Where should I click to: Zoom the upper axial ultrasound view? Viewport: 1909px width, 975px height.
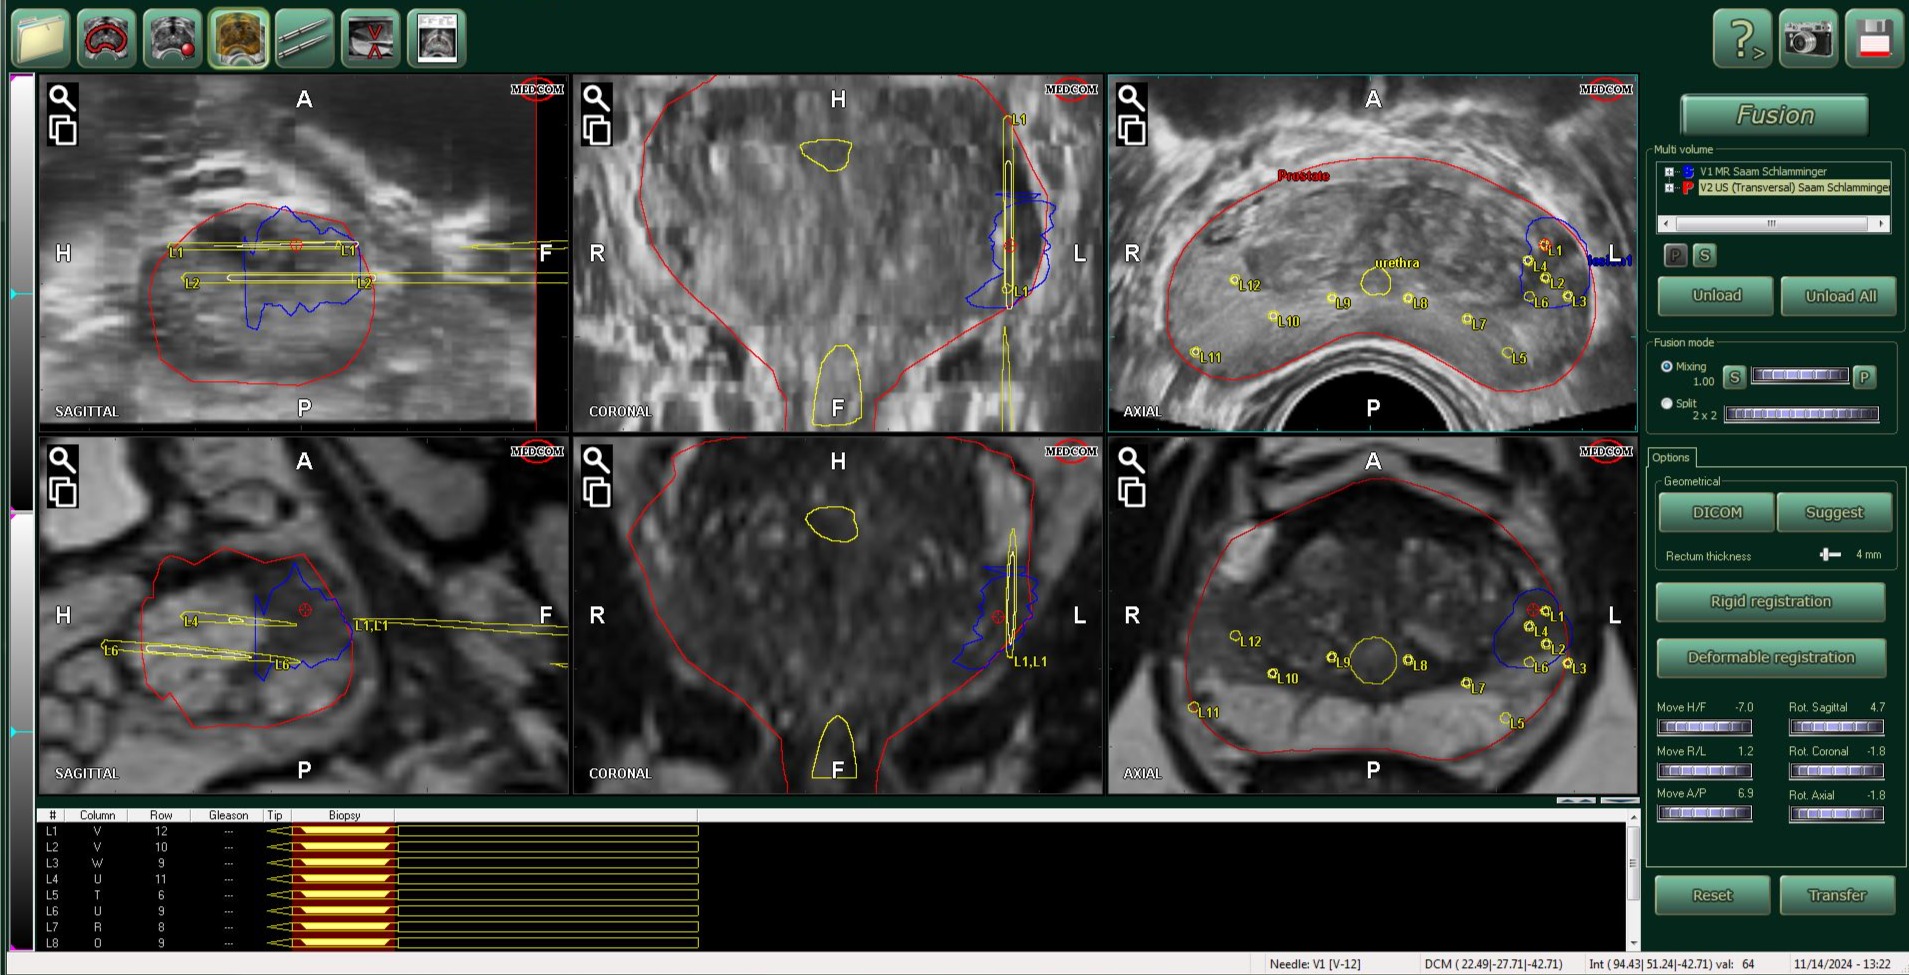coord(1131,98)
